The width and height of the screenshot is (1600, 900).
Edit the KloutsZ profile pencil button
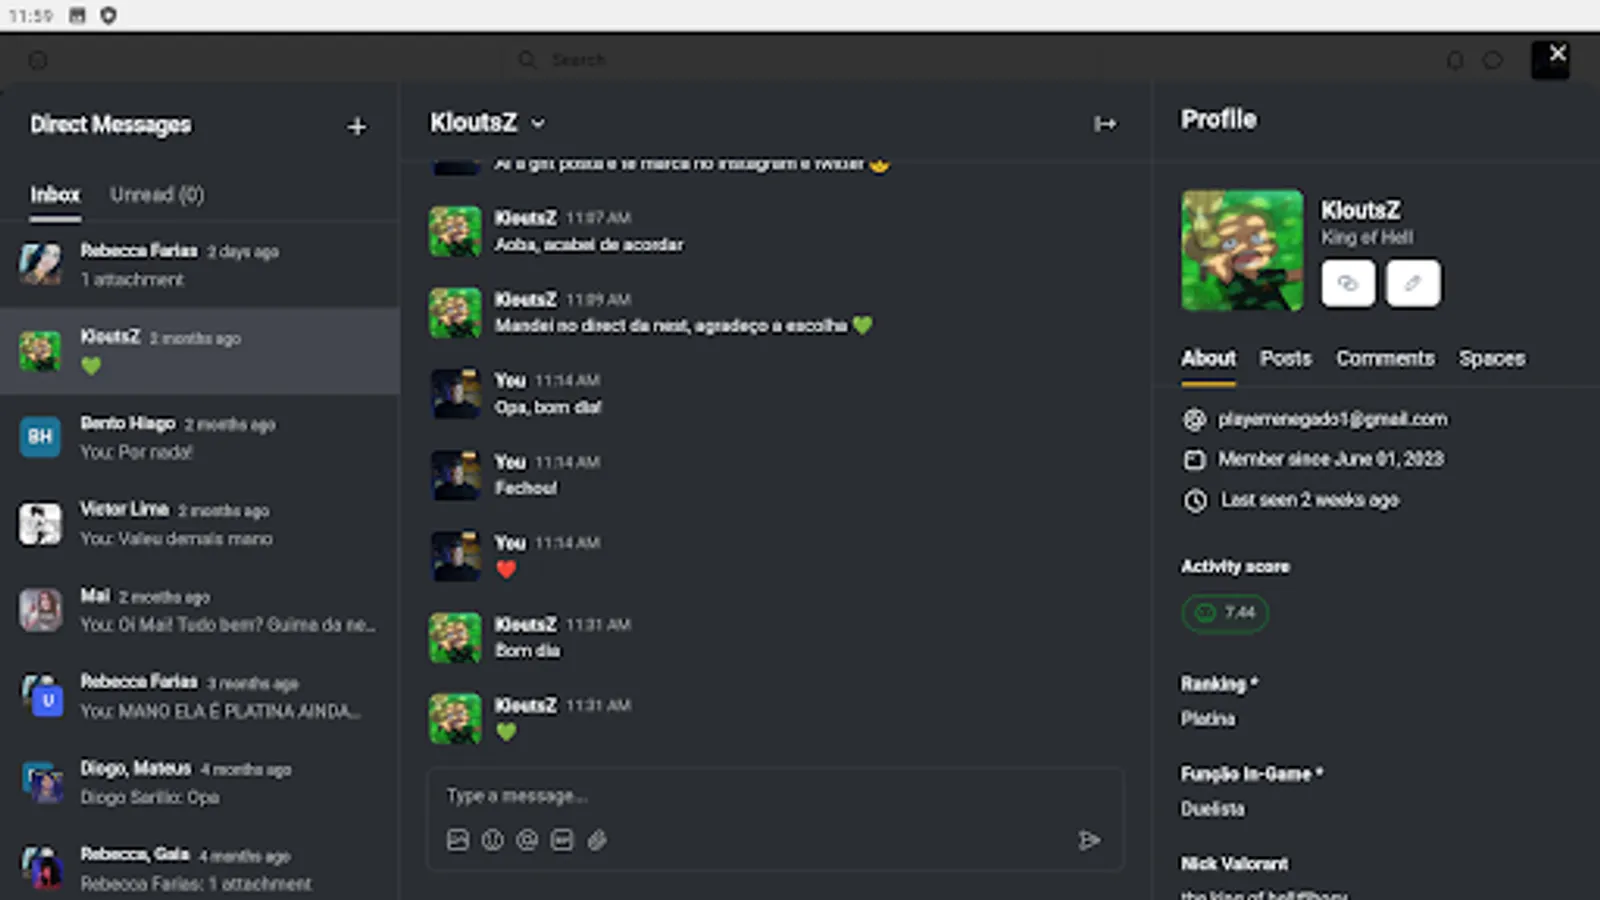click(1413, 283)
